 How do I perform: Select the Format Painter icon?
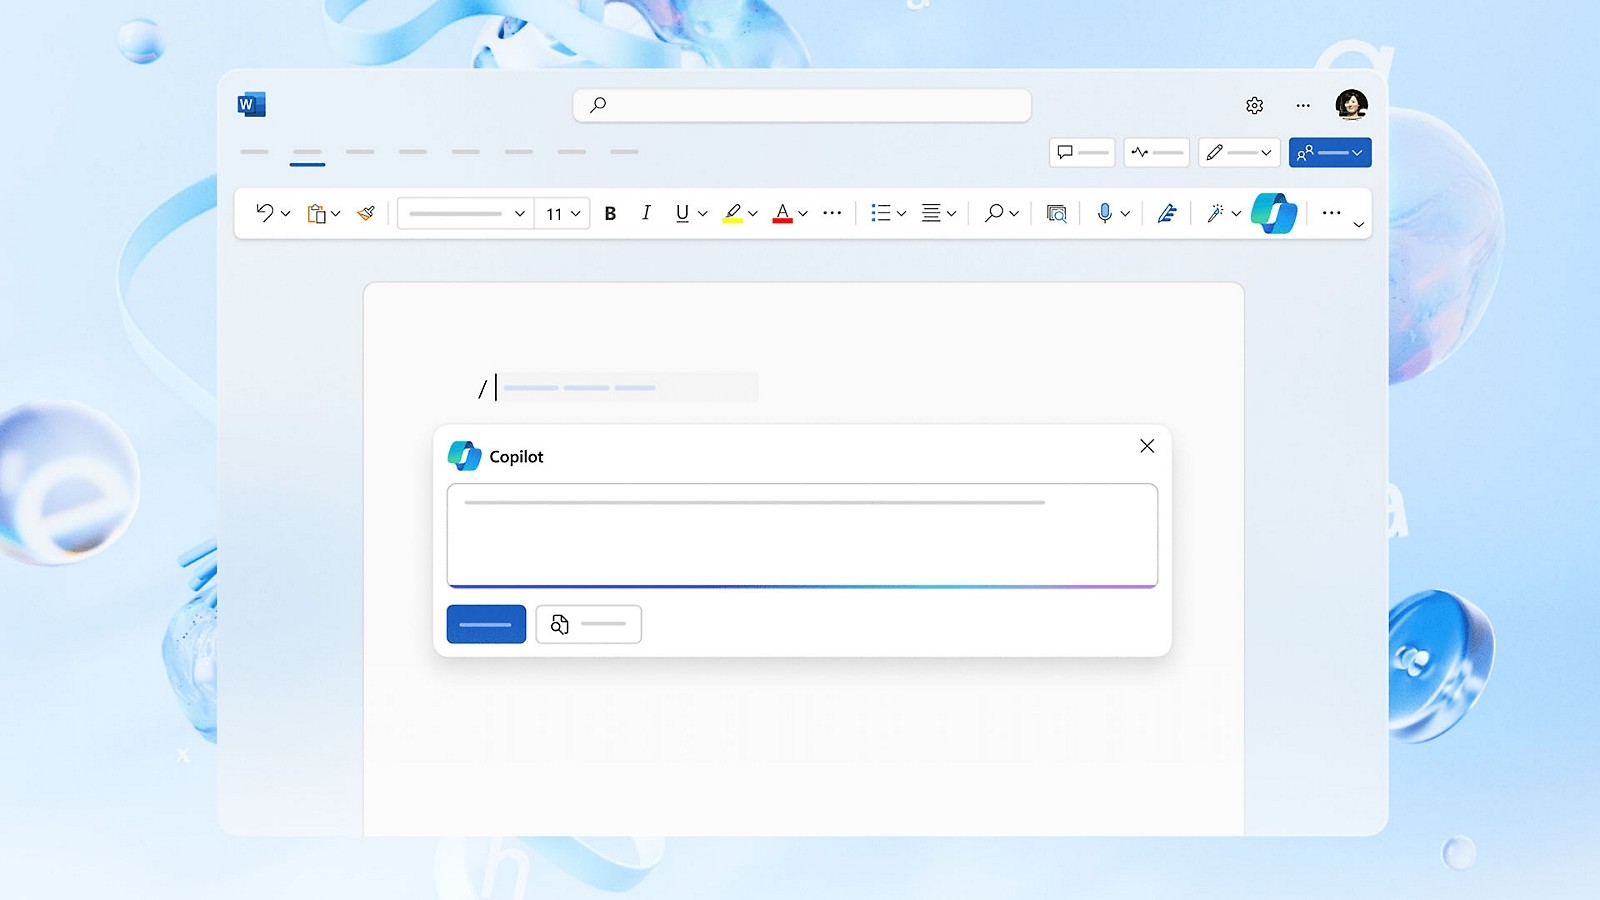[x=364, y=213]
